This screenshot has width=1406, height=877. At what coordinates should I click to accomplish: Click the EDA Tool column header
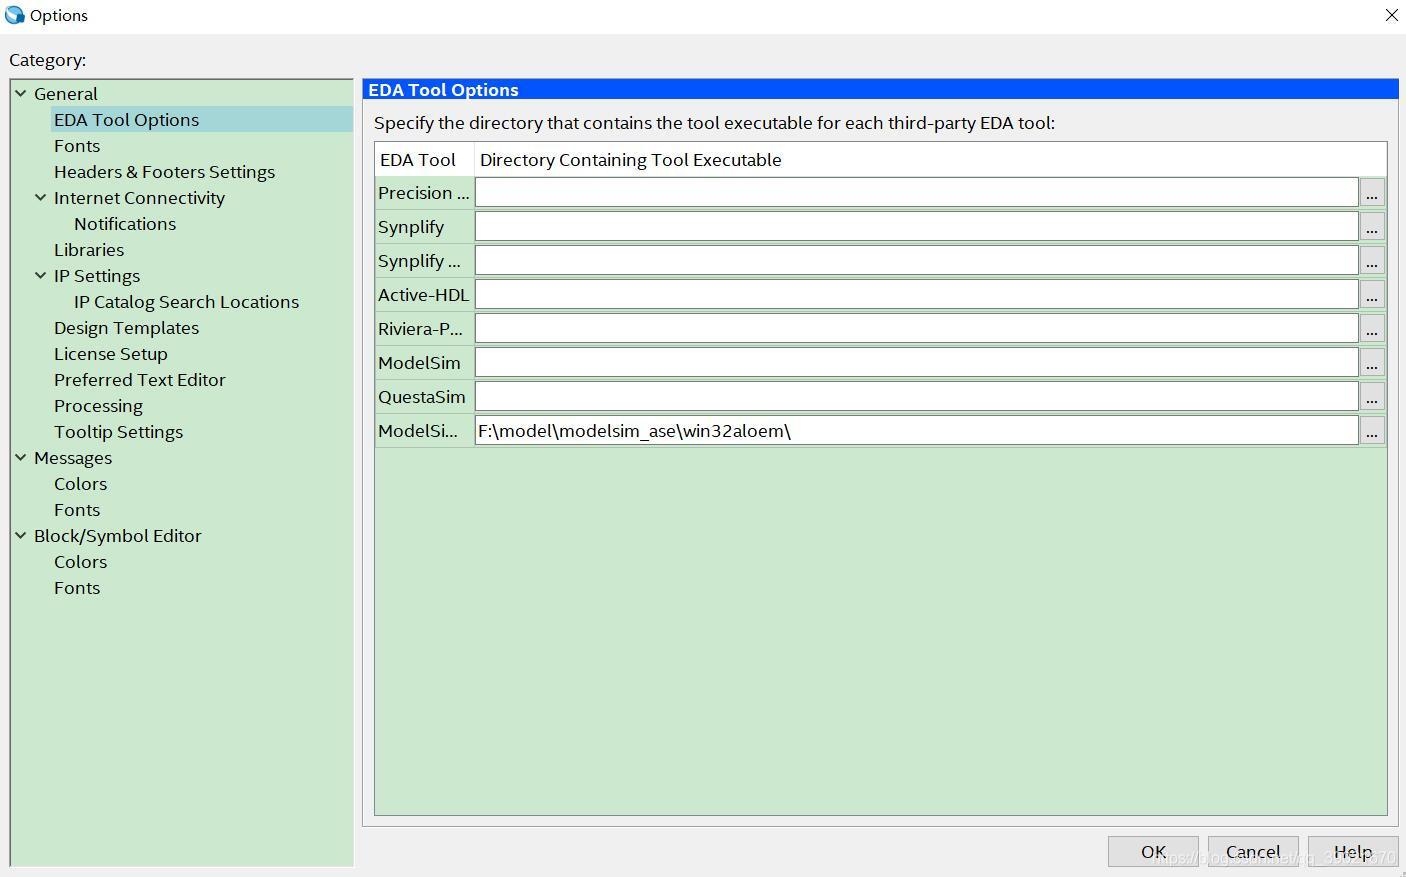coord(424,159)
